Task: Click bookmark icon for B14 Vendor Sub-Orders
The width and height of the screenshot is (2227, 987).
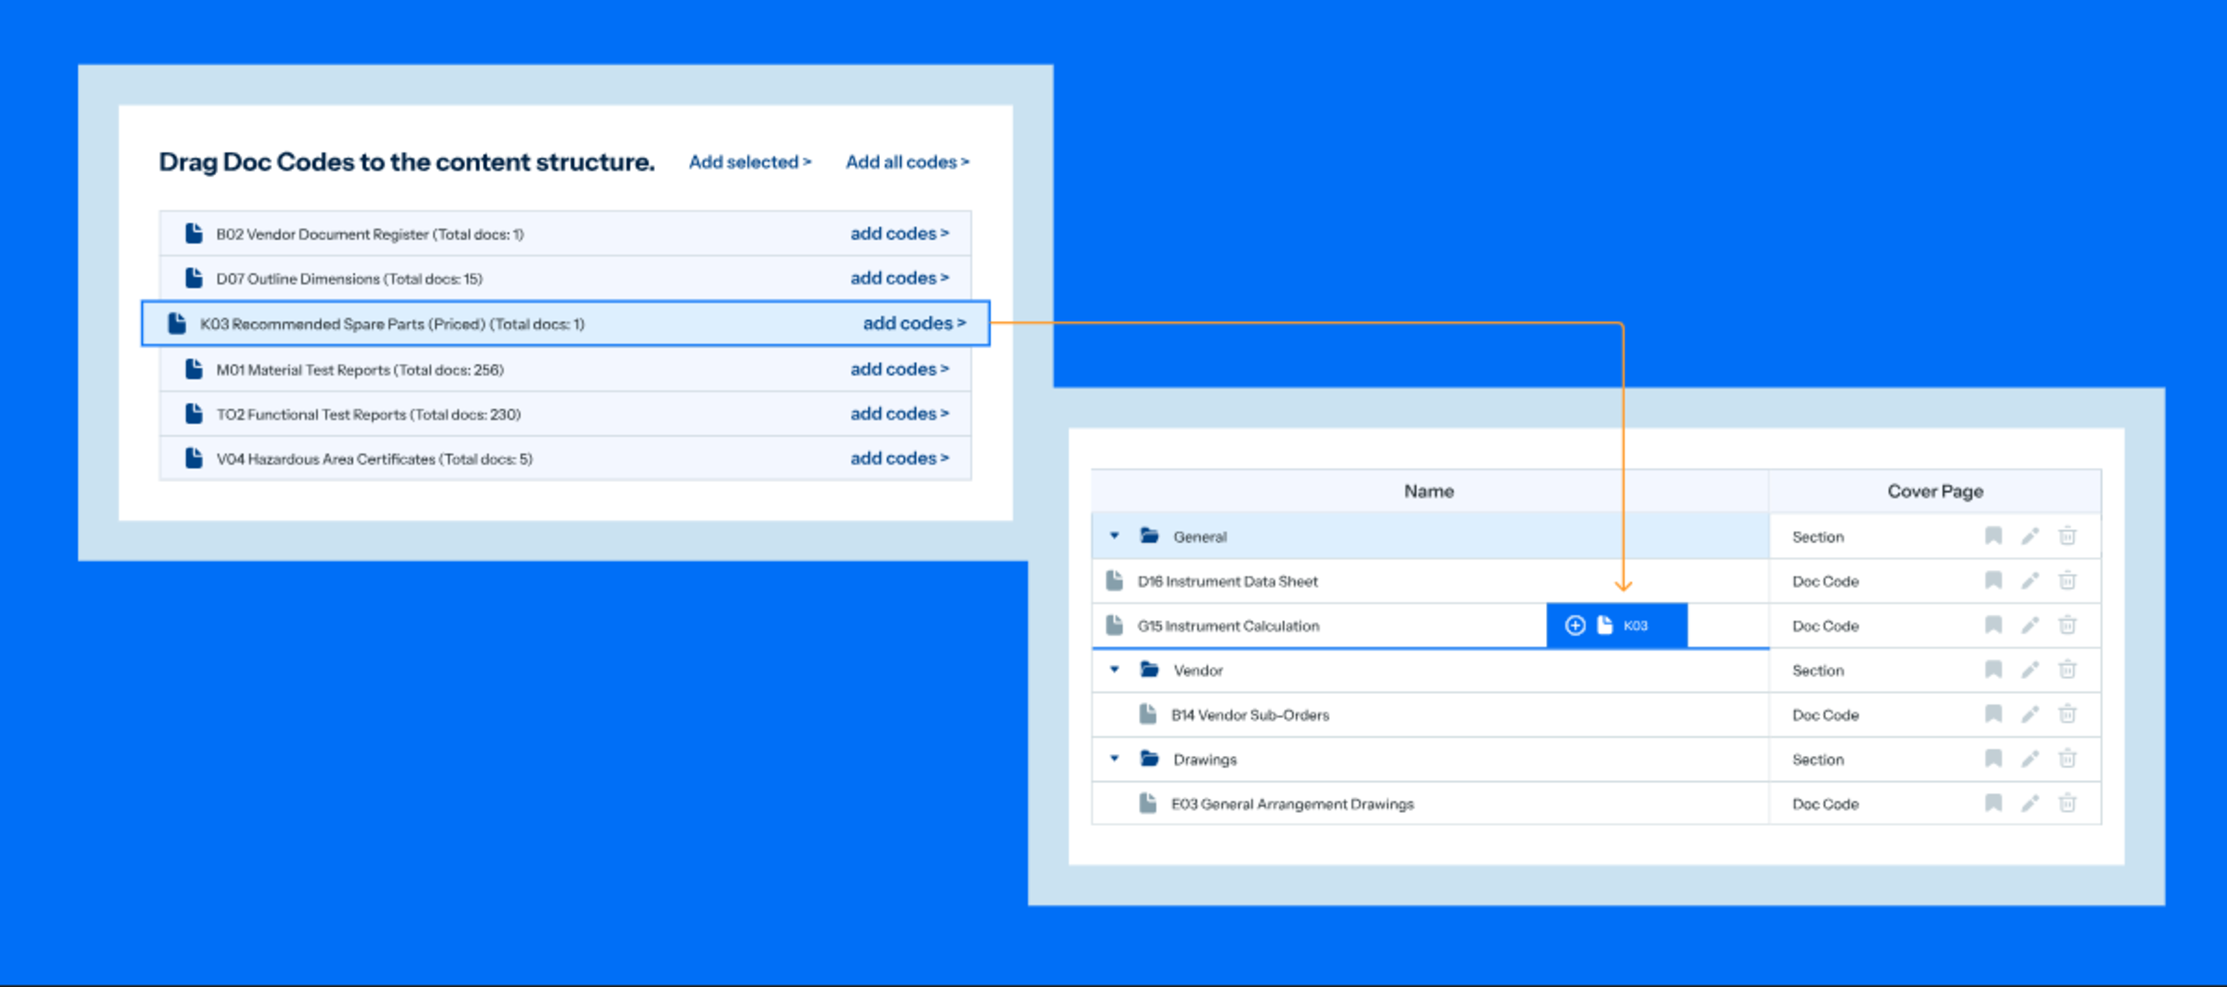Action: (1993, 714)
